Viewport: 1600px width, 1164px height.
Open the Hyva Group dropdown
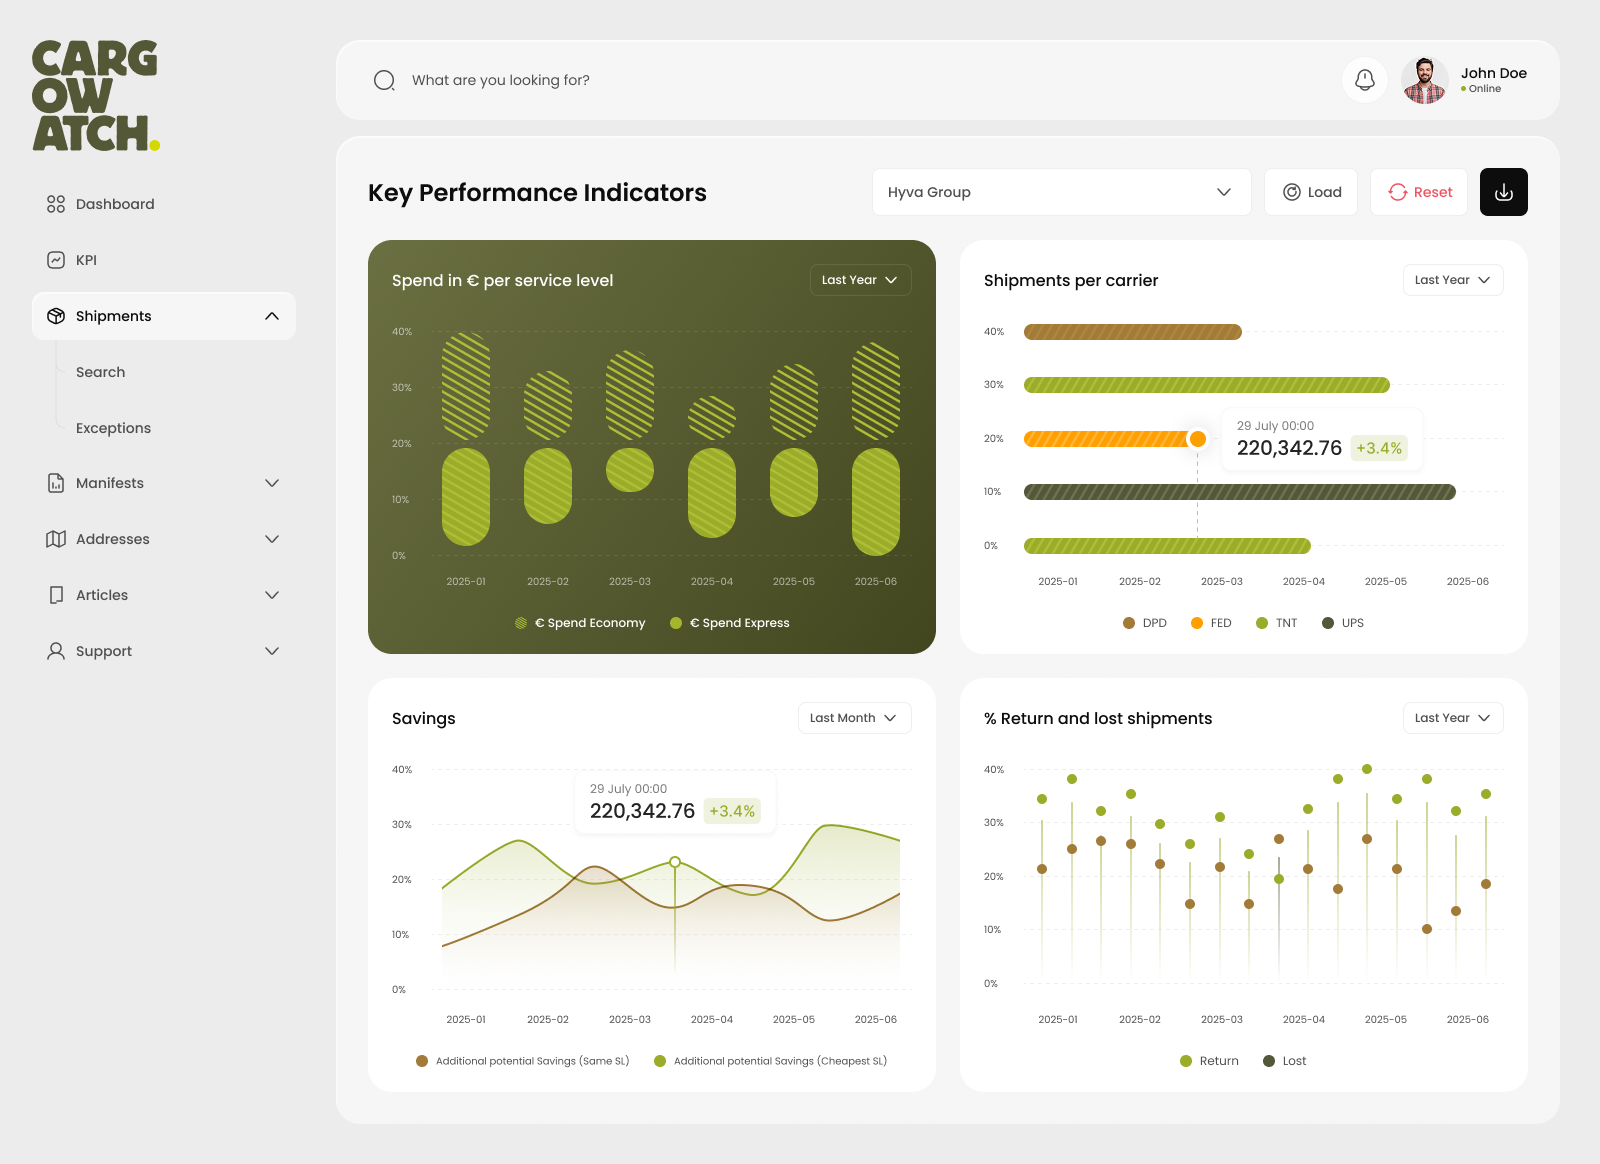coord(1061,191)
